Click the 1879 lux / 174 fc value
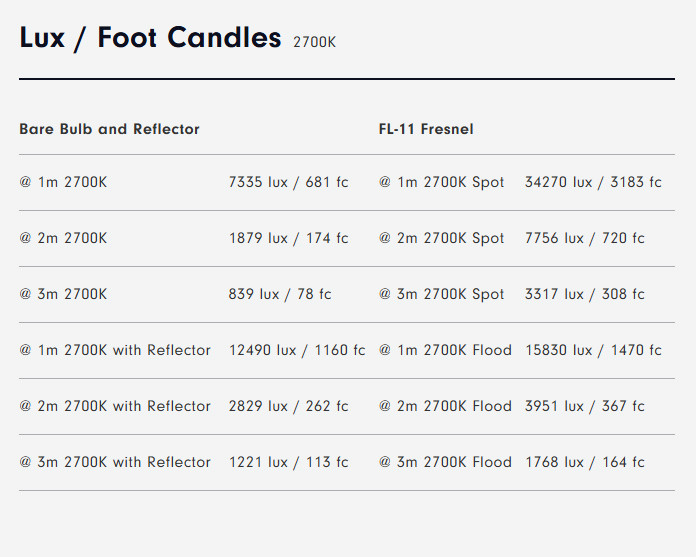The height and width of the screenshot is (557, 696). pyautogui.click(x=289, y=238)
